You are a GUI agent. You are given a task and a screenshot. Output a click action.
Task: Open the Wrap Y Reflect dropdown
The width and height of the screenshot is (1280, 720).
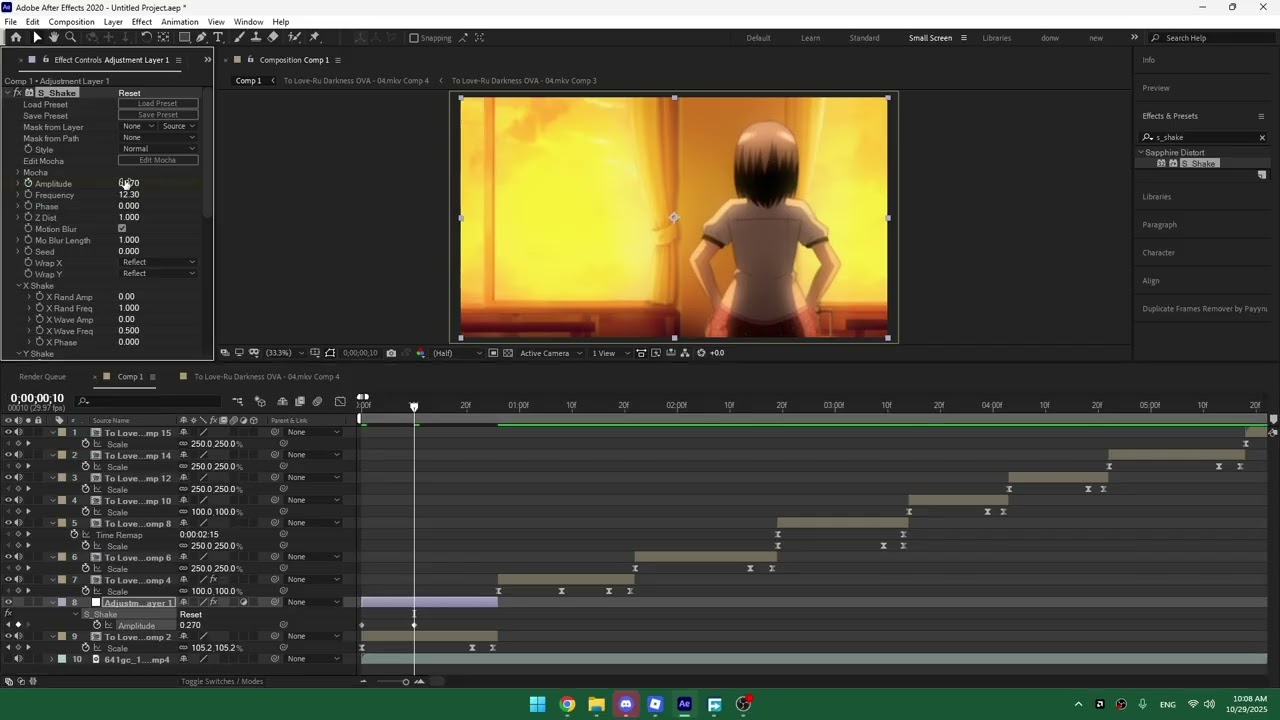click(159, 274)
